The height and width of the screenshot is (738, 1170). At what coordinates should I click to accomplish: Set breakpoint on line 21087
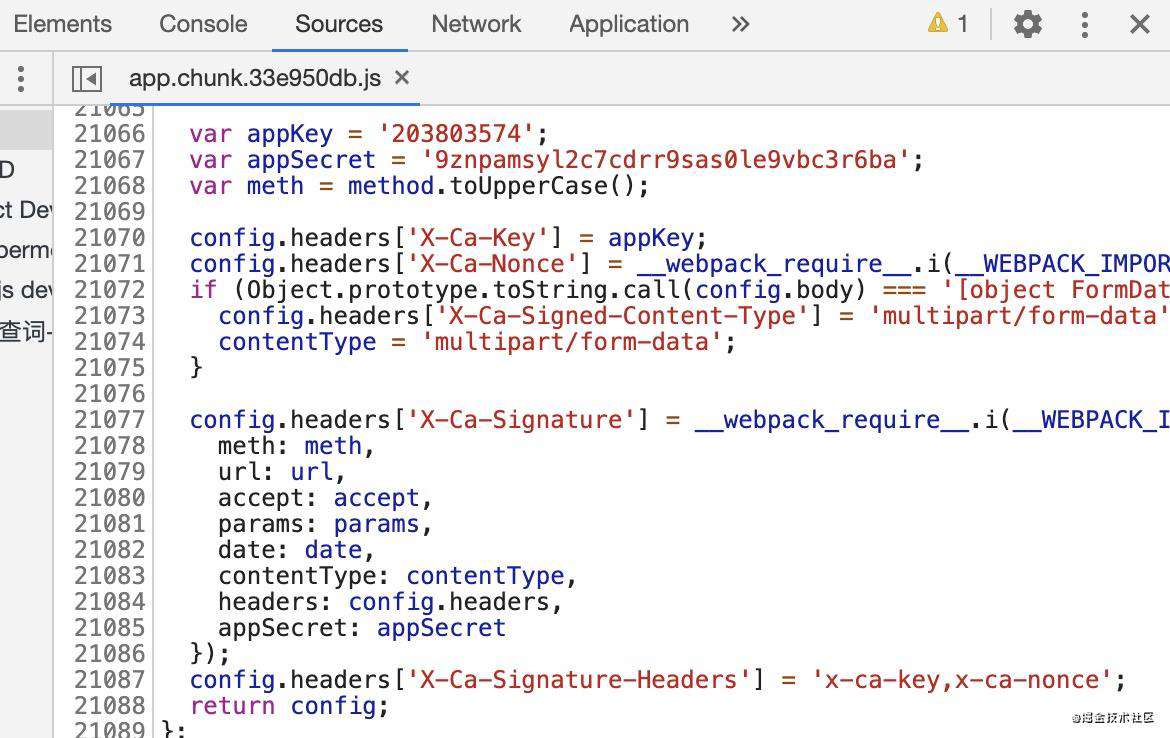[x=109, y=679]
